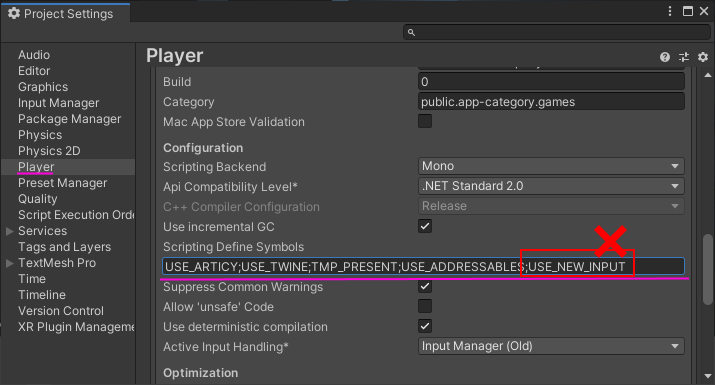Click the Build number field
This screenshot has width=715, height=385.
point(551,82)
